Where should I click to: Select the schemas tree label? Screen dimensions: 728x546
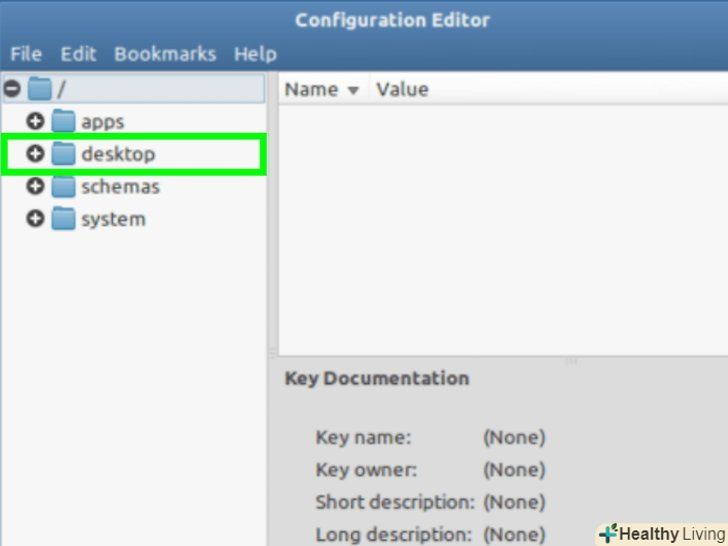120,187
